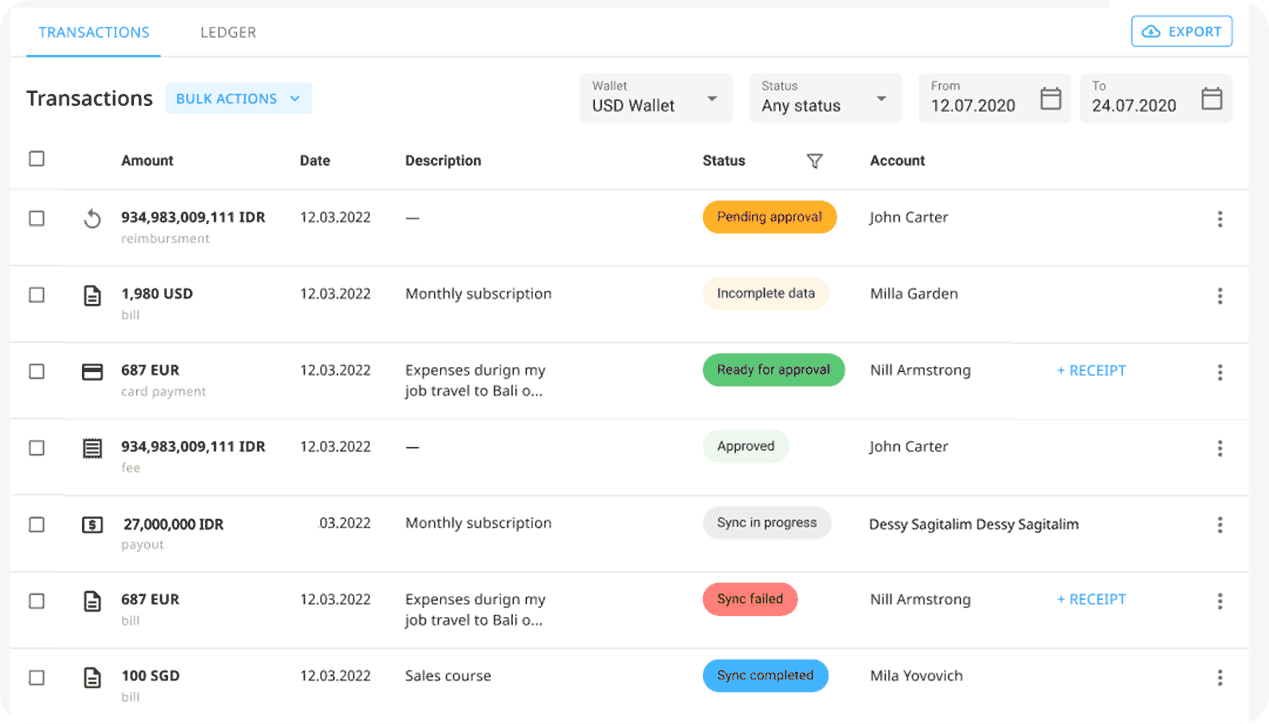Click the Status column filter funnel icon
The height and width of the screenshot is (724, 1269).
(815, 161)
